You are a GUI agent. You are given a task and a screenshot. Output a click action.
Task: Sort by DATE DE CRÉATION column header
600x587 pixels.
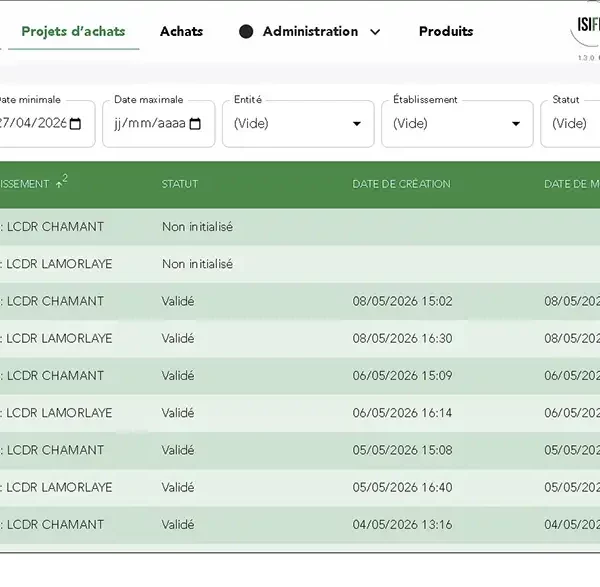[x=401, y=184]
